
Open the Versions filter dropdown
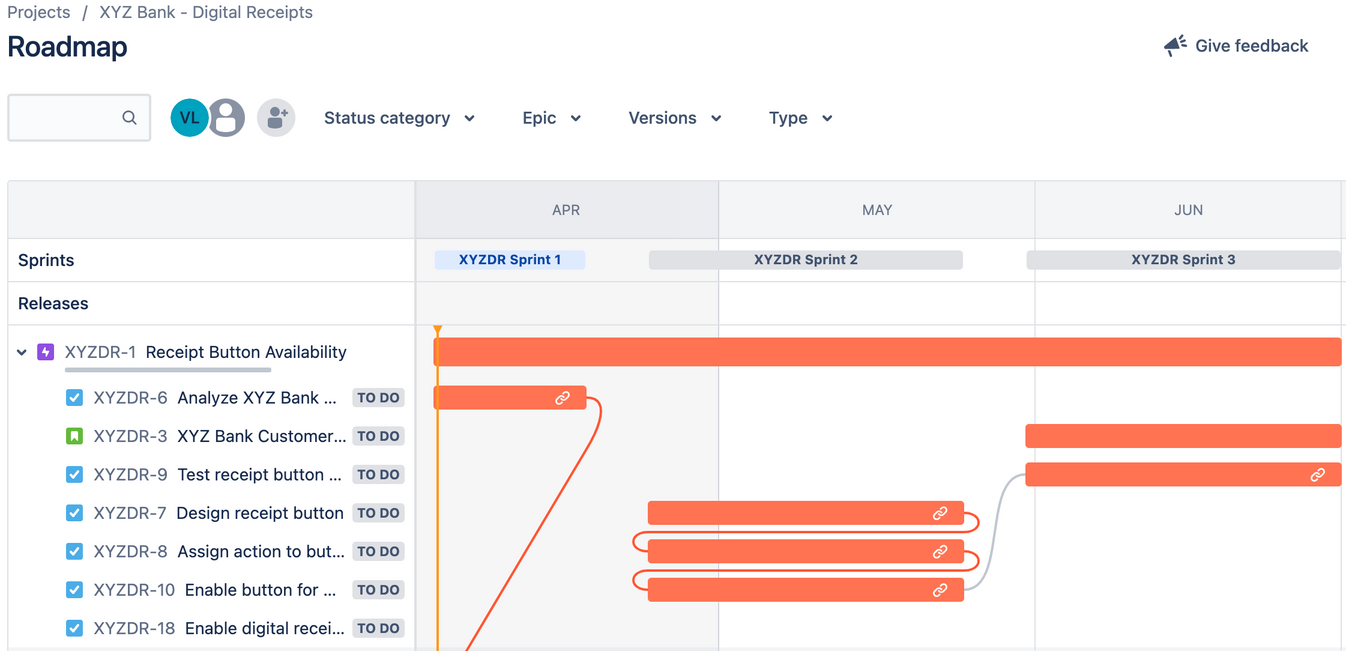pyautogui.click(x=675, y=118)
